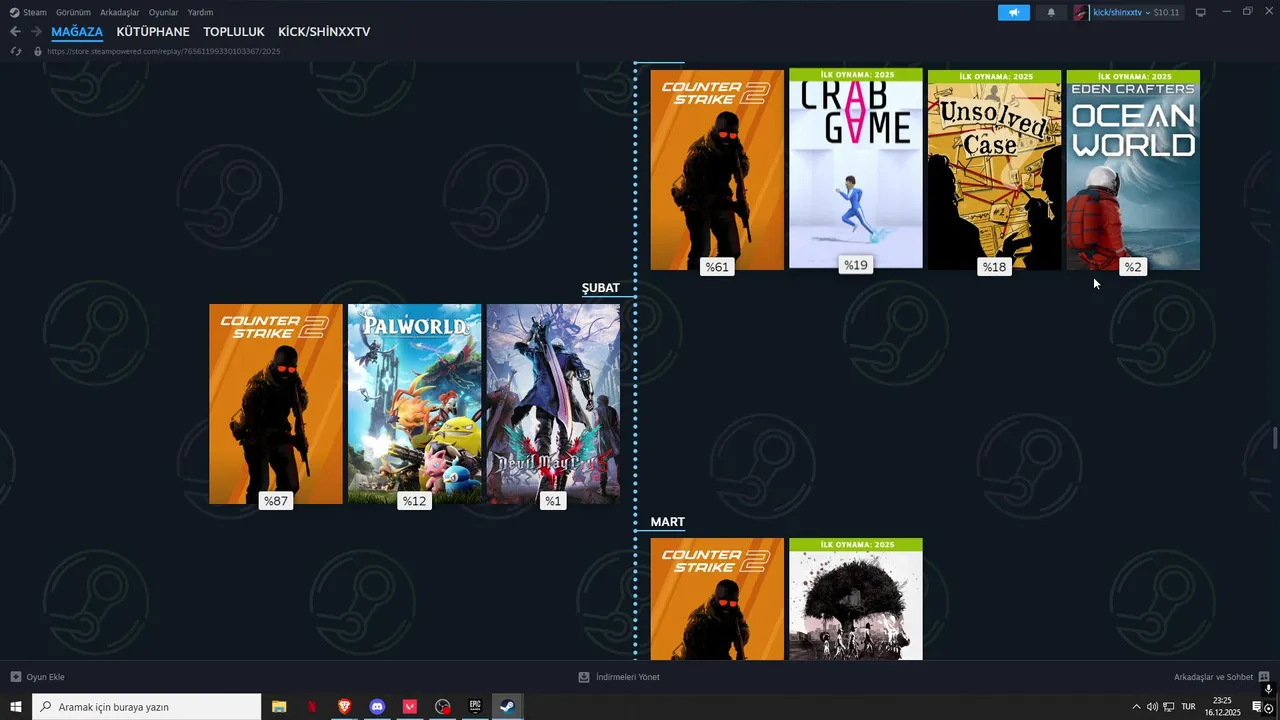1280x720 pixels.
Task: Open Epic Games Launcher from taskbar
Action: click(475, 707)
